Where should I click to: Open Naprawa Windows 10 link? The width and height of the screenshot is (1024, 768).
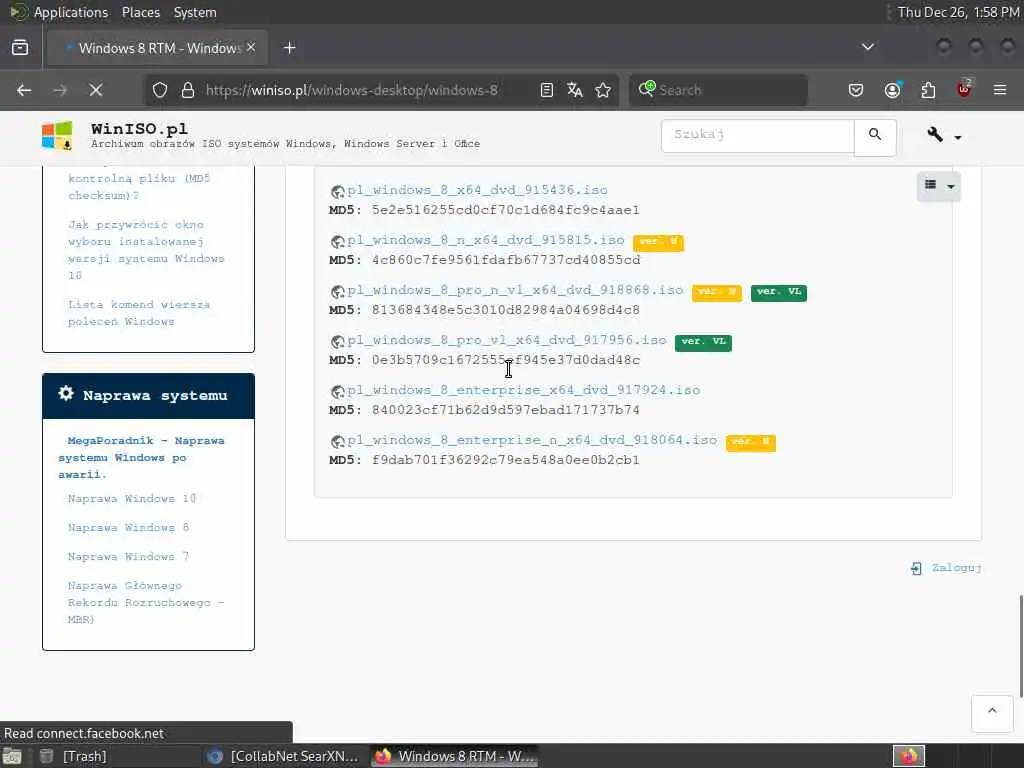click(x=132, y=499)
